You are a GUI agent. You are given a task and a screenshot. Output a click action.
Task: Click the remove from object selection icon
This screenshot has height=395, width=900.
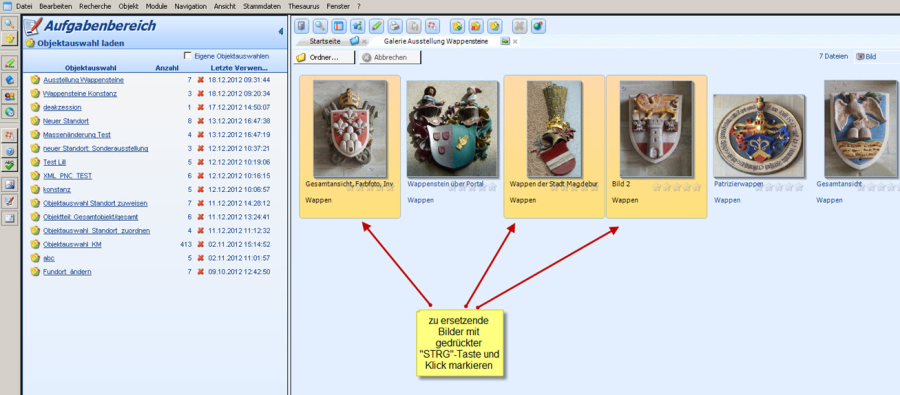click(476, 26)
